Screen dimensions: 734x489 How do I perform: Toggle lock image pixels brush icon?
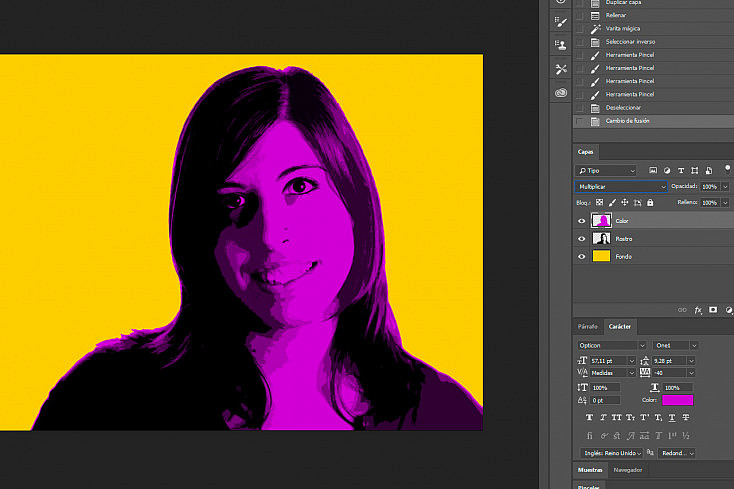(x=612, y=203)
